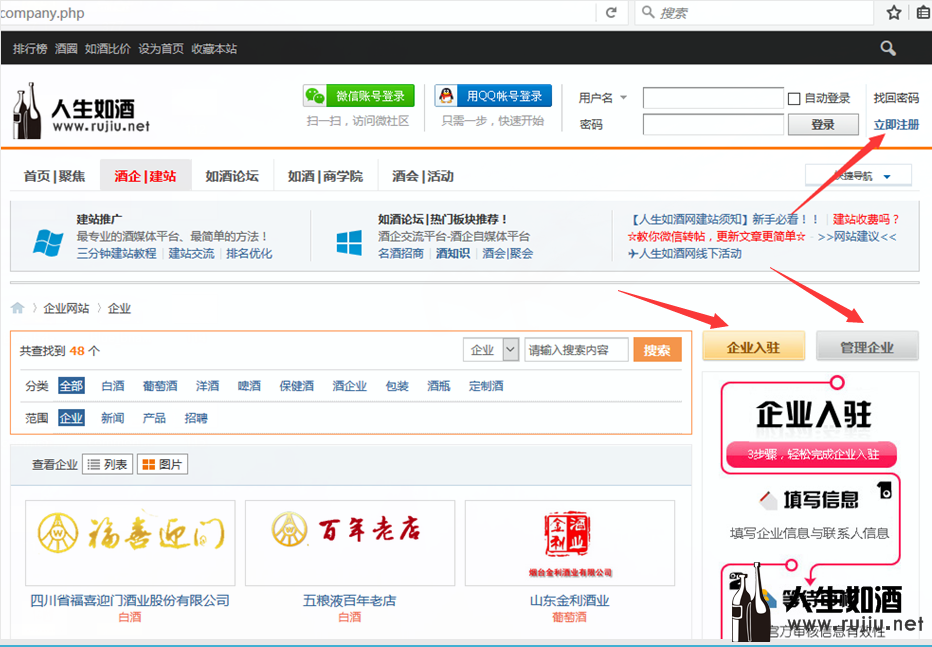Filter category by 白酒
Viewport: 932px width, 647px height.
pyautogui.click(x=113, y=386)
